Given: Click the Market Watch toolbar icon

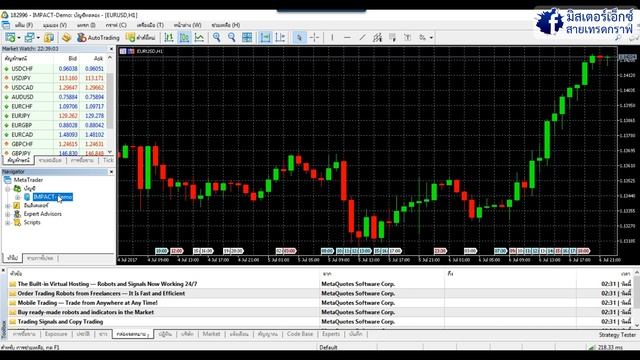Looking at the screenshot, I should tap(49, 38).
